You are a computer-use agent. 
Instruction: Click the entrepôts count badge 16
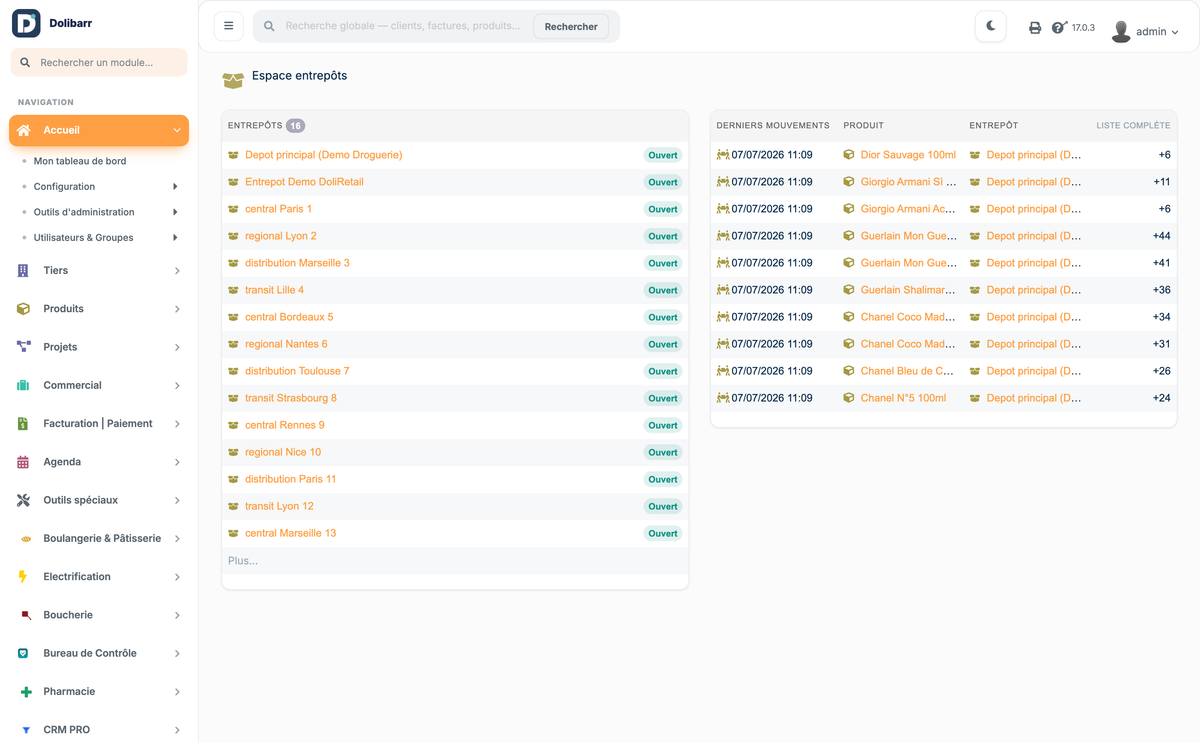(295, 126)
